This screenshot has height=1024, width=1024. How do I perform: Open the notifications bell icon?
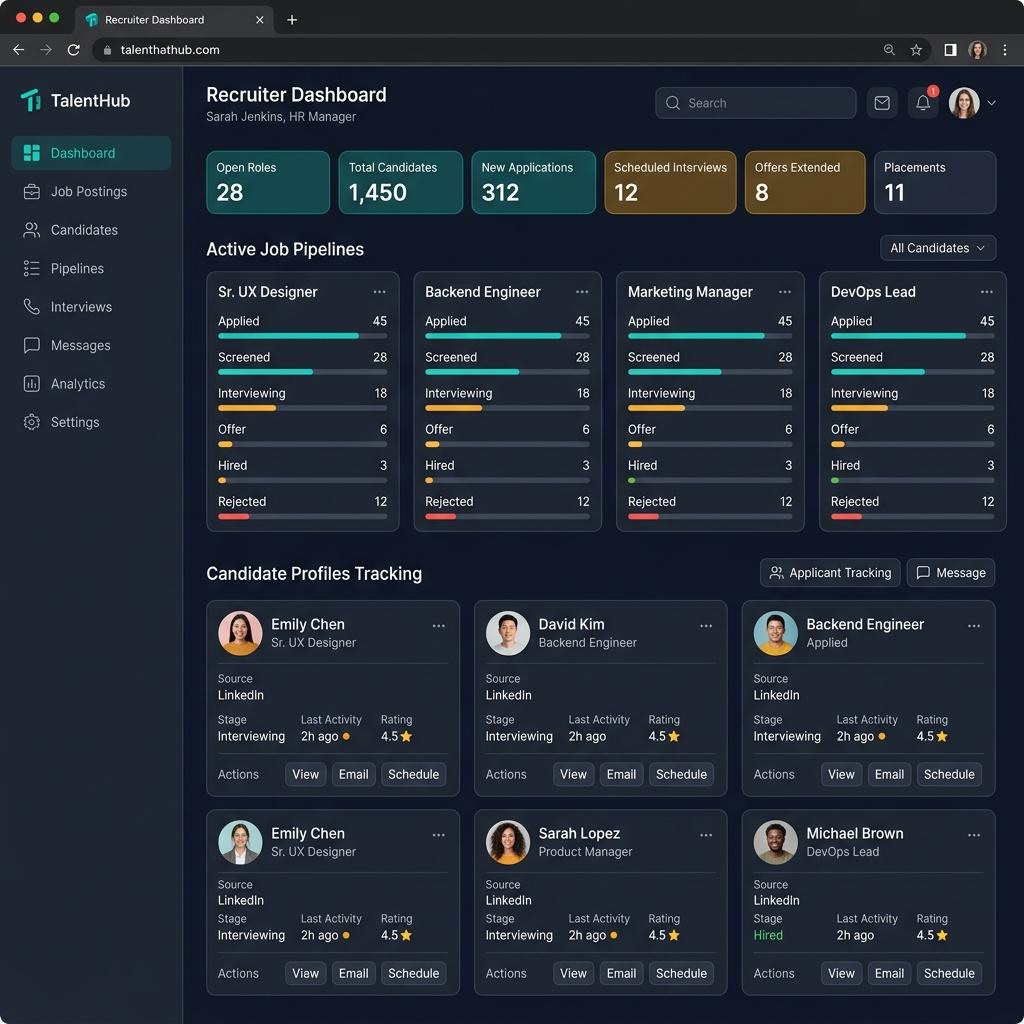(x=923, y=103)
